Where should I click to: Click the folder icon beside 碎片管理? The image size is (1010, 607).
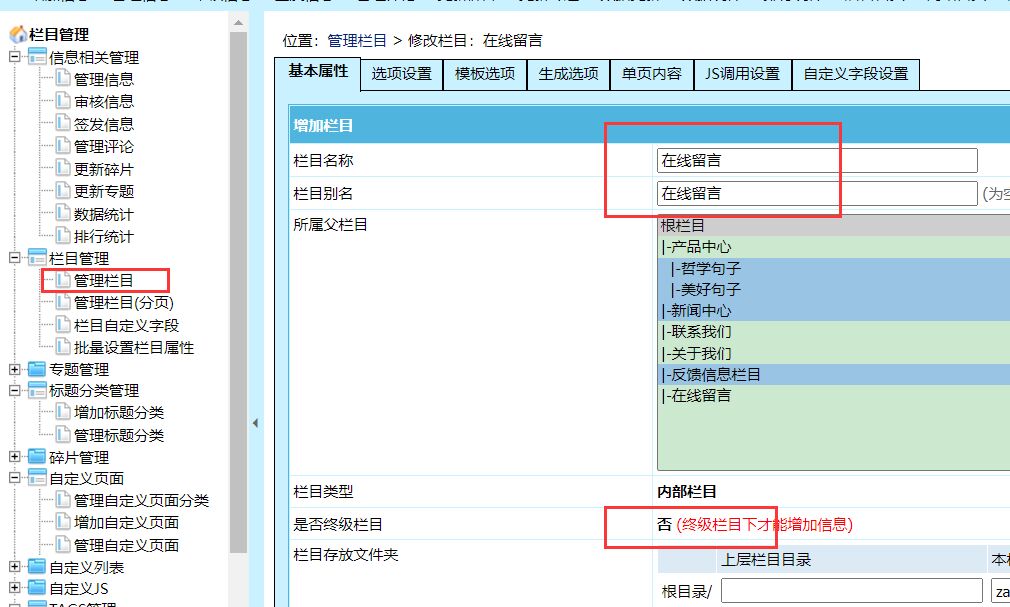[x=37, y=457]
